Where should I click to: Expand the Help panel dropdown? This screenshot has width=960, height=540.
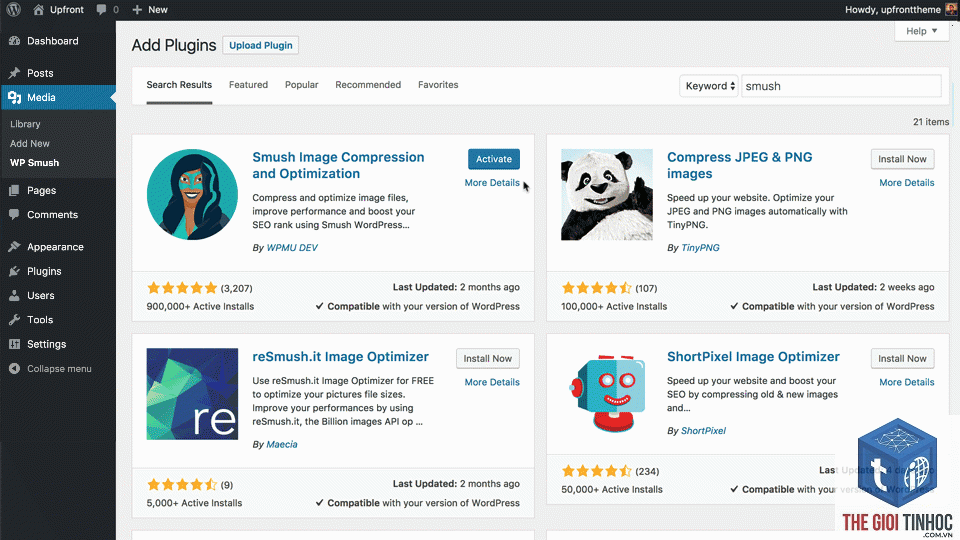coord(921,31)
